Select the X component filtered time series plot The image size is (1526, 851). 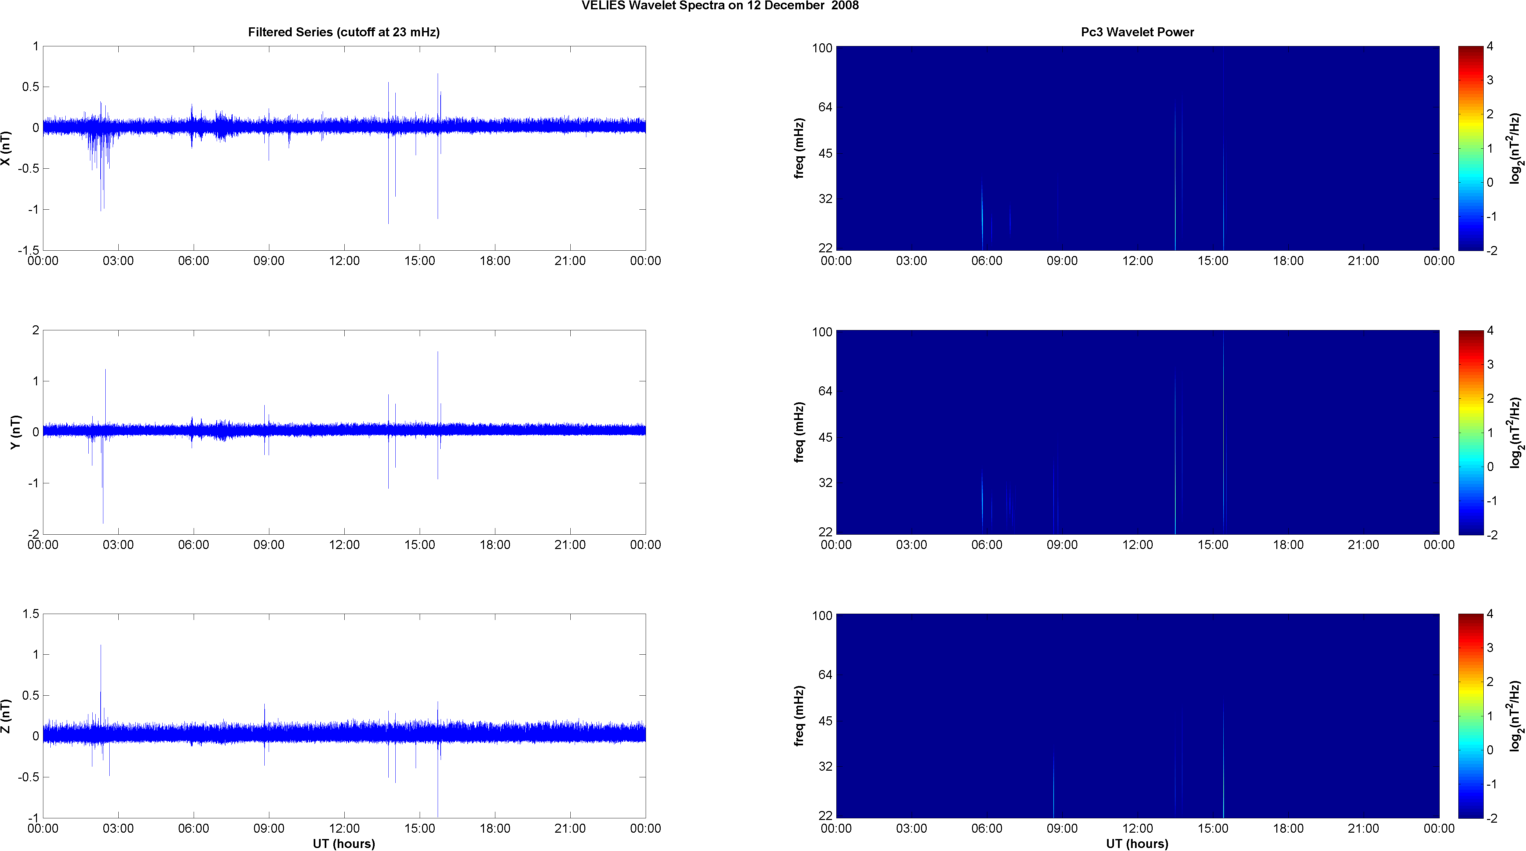tap(344, 148)
